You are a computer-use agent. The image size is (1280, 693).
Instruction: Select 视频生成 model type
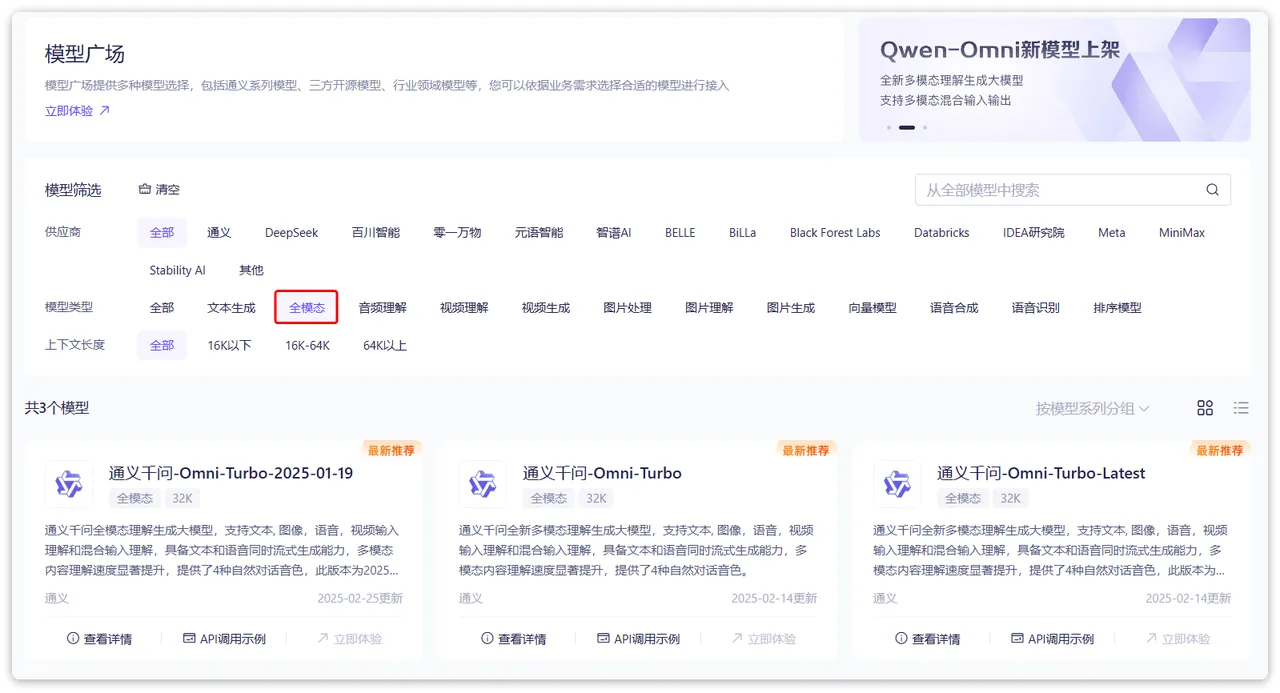(x=546, y=307)
